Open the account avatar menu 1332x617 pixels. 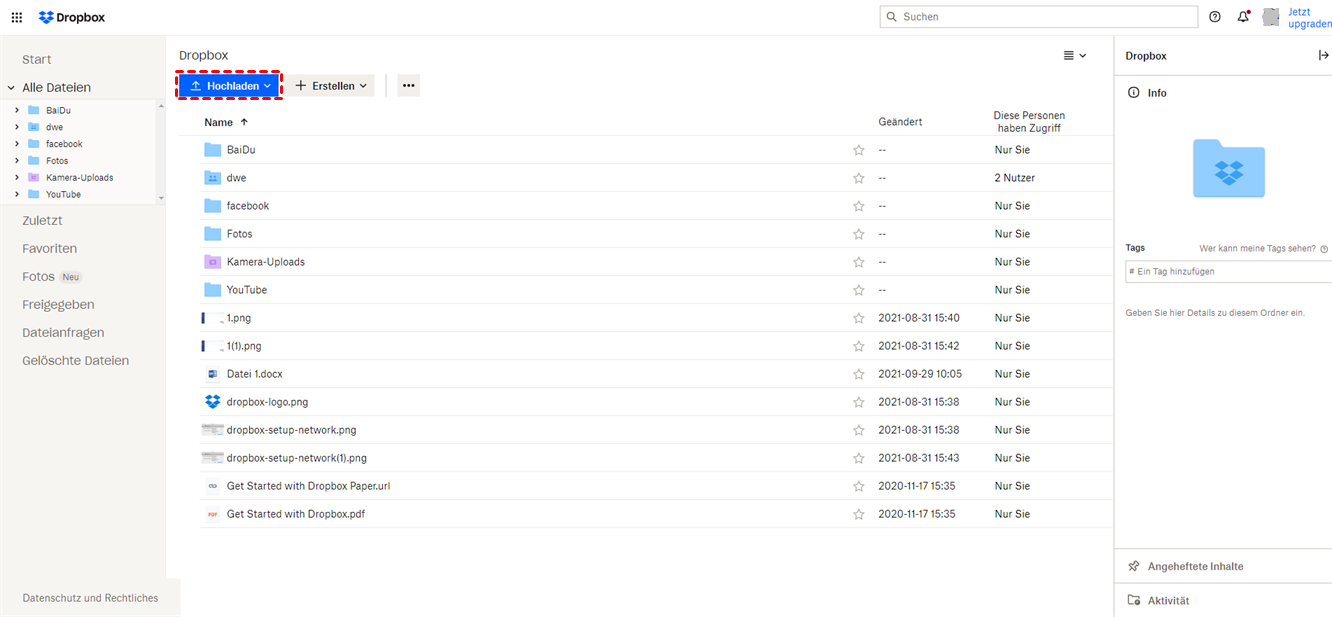(x=1271, y=17)
